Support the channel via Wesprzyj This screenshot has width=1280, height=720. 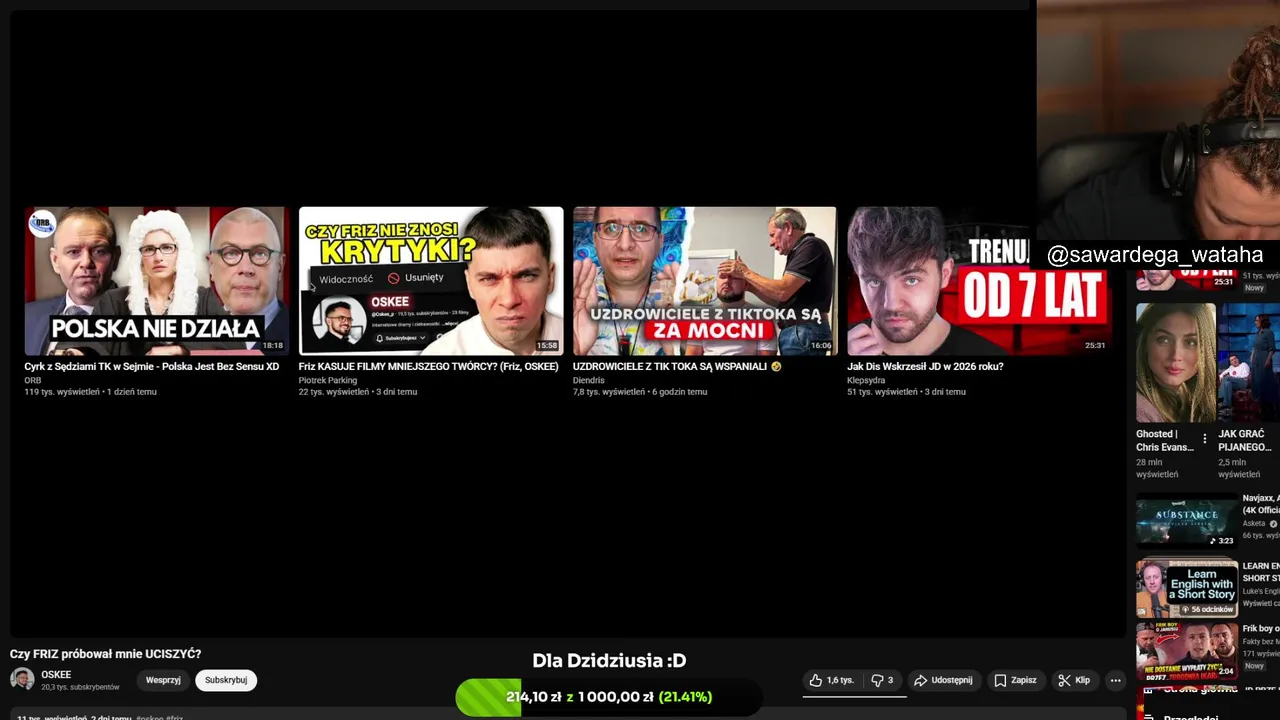163,680
